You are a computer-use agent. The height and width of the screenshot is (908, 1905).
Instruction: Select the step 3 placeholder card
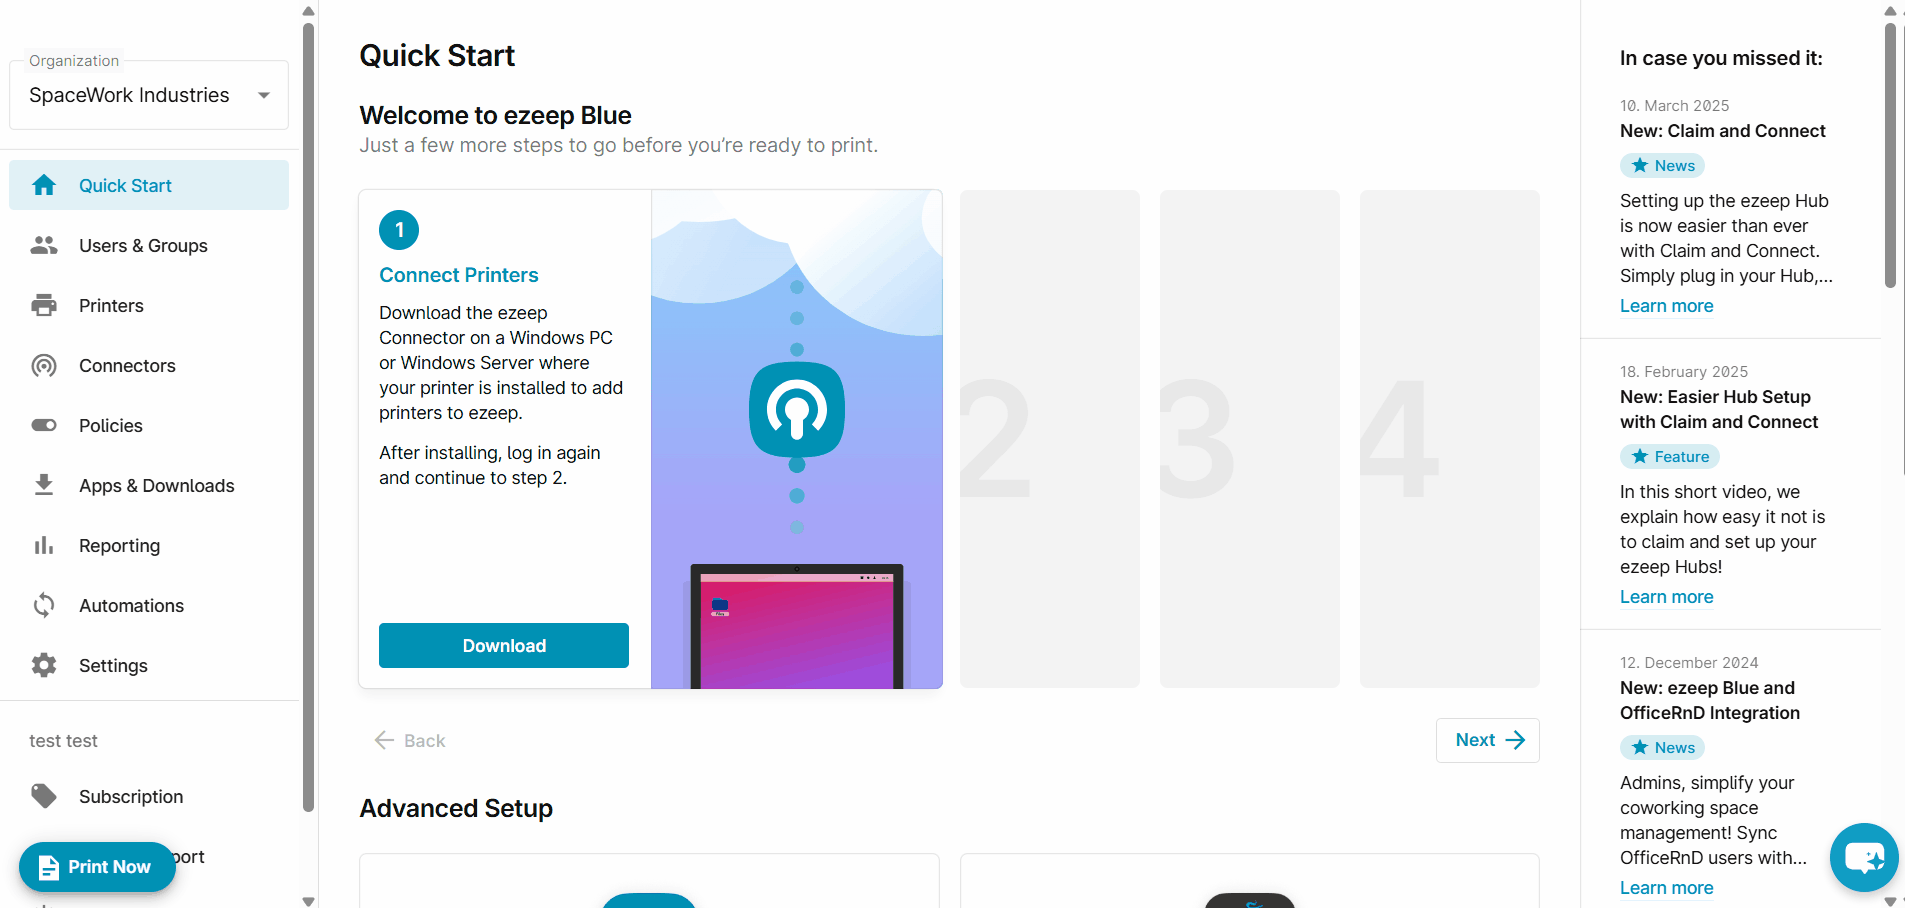pyautogui.click(x=1250, y=439)
